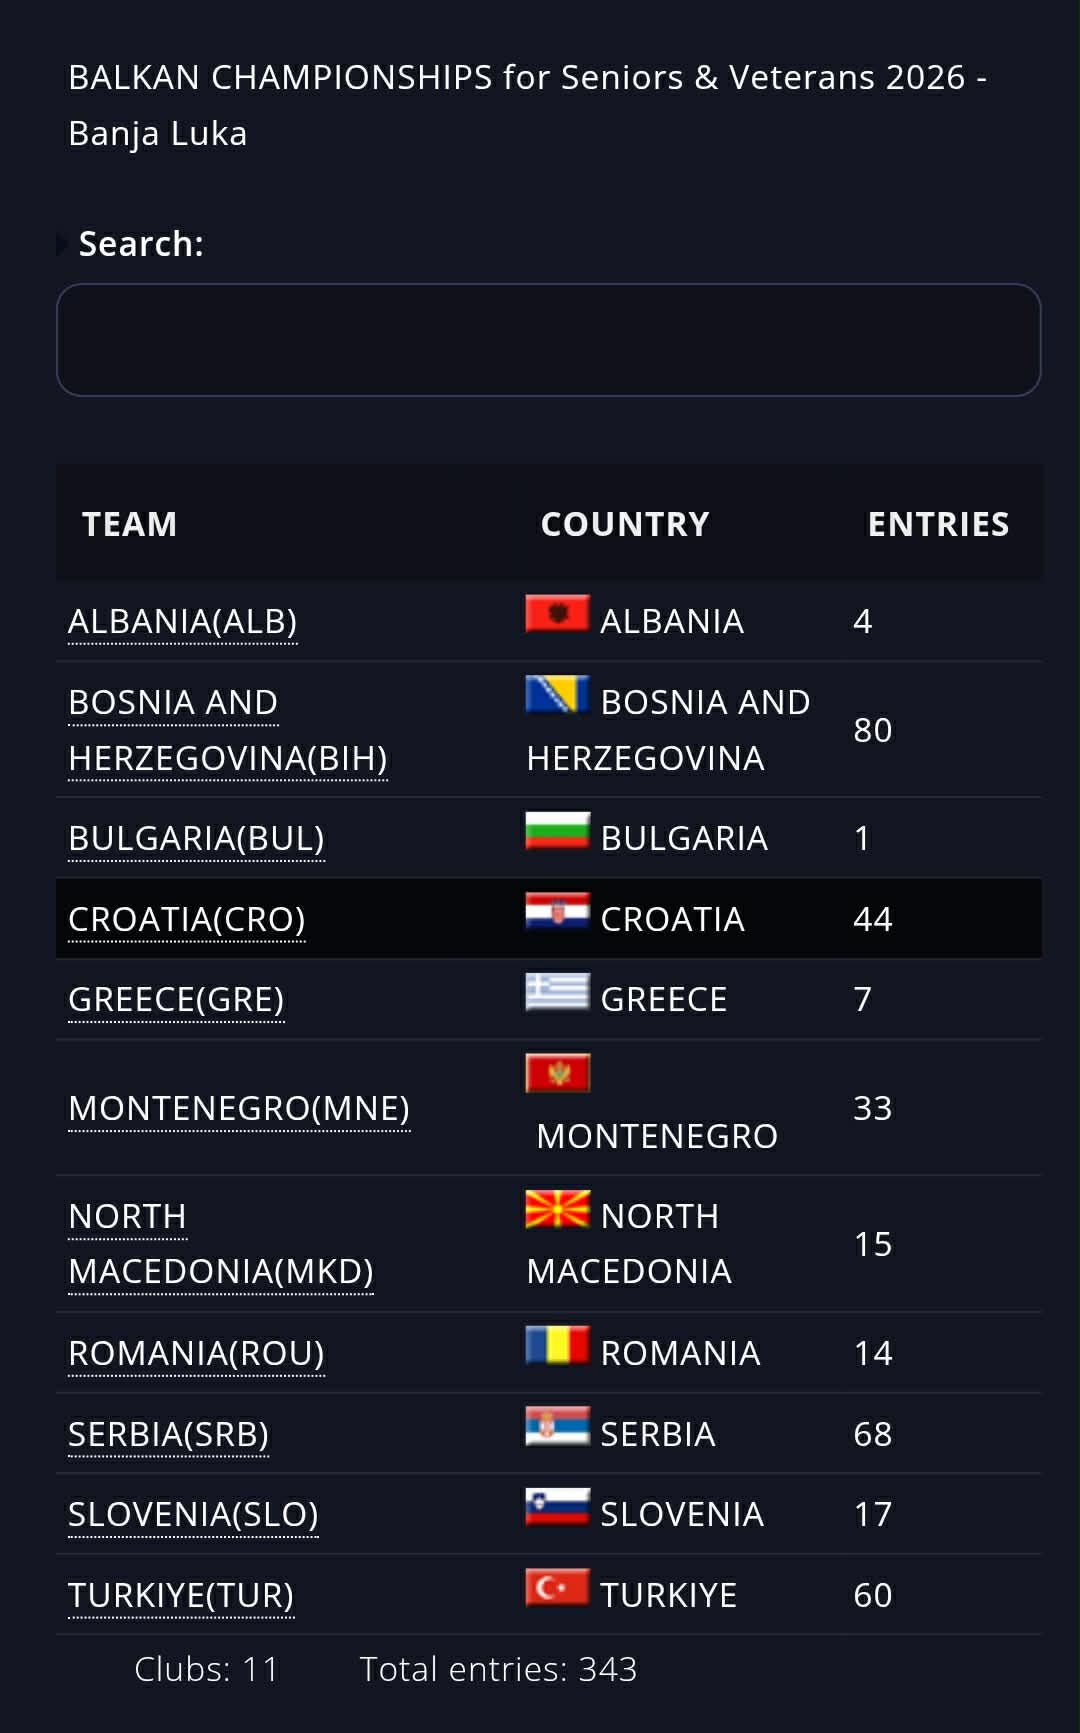The height and width of the screenshot is (1733, 1080).
Task: Click the Albania flag icon
Action: click(x=557, y=614)
